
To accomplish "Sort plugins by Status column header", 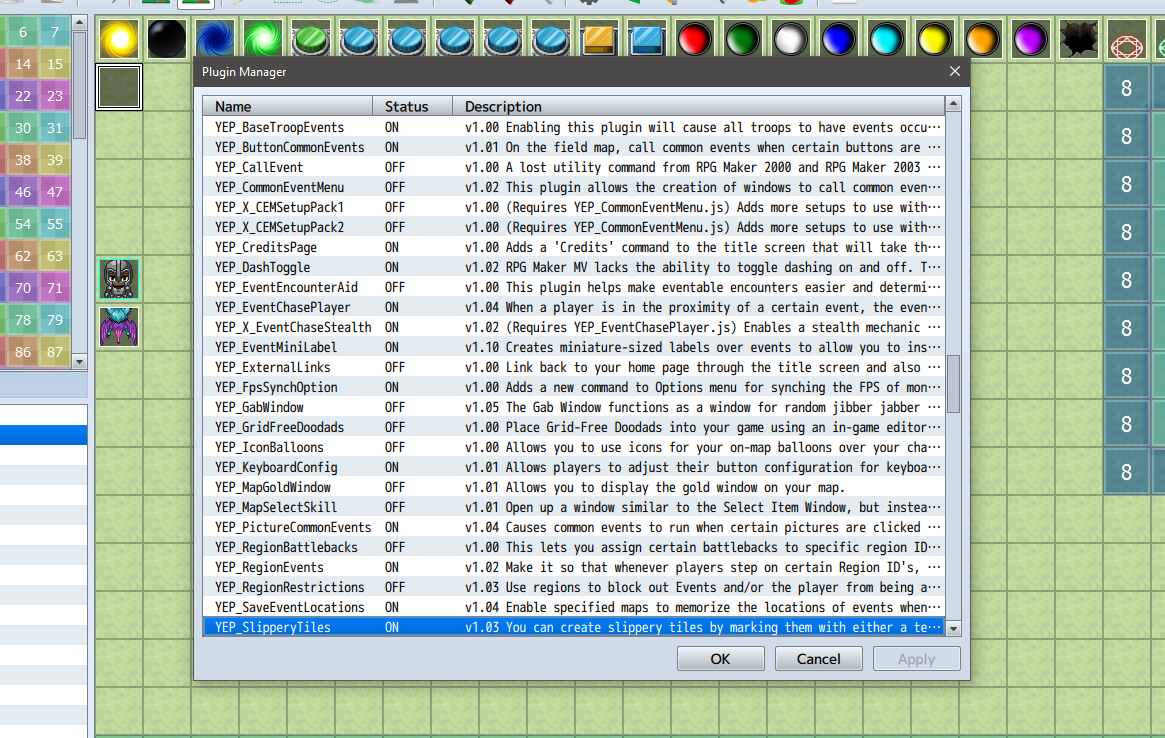I will pyautogui.click(x=412, y=106).
